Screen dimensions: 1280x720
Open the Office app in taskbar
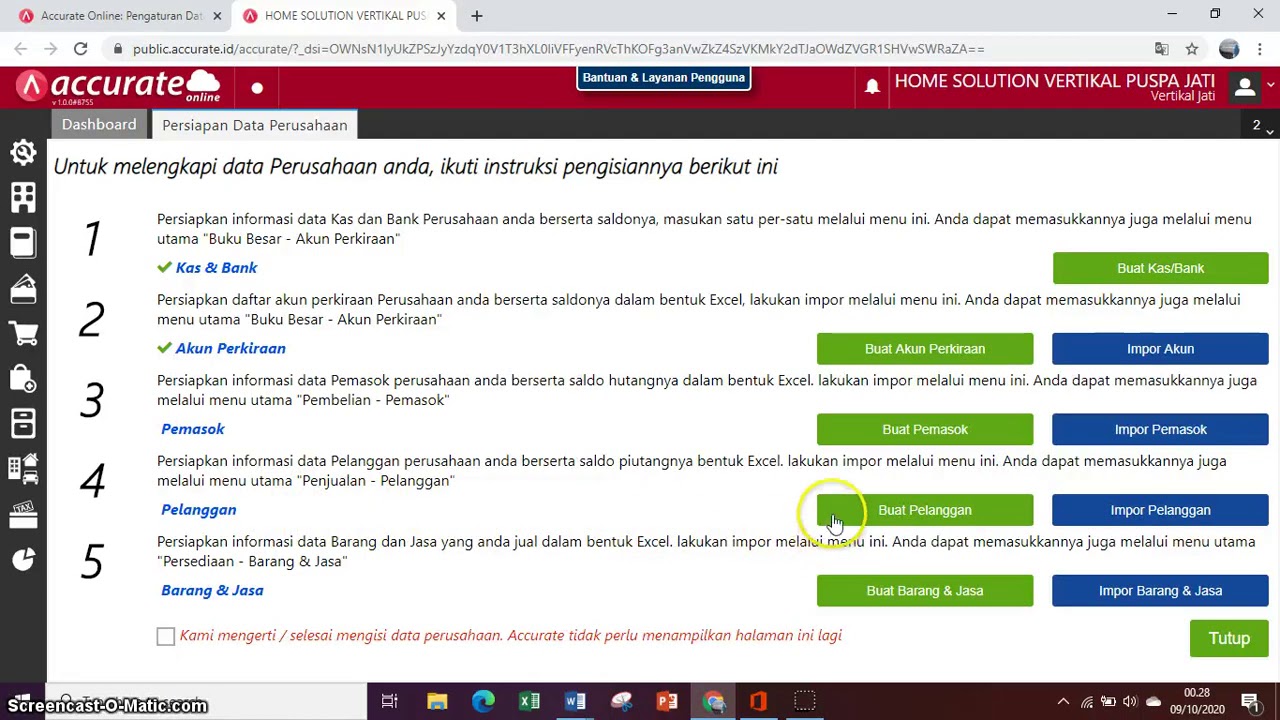pyautogui.click(x=759, y=701)
